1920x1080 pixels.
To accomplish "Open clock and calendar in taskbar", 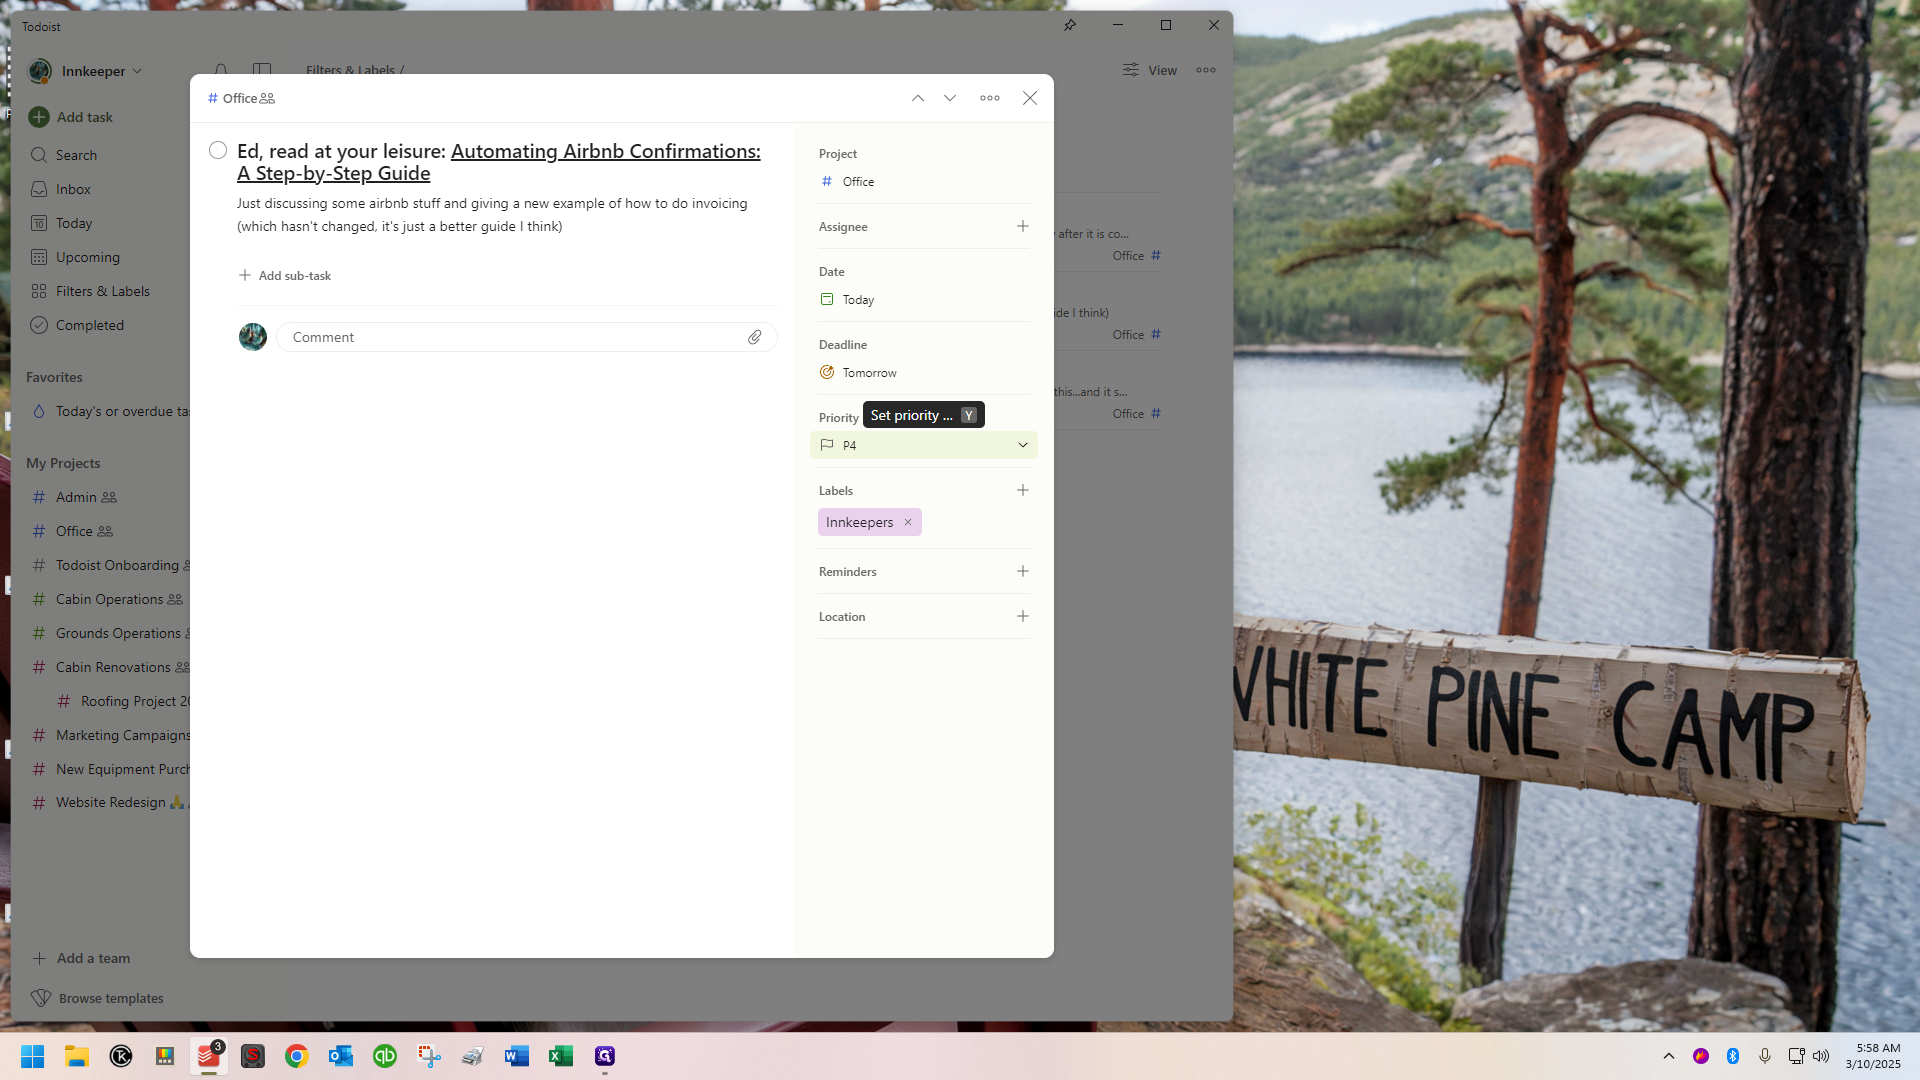I will [x=1873, y=1056].
